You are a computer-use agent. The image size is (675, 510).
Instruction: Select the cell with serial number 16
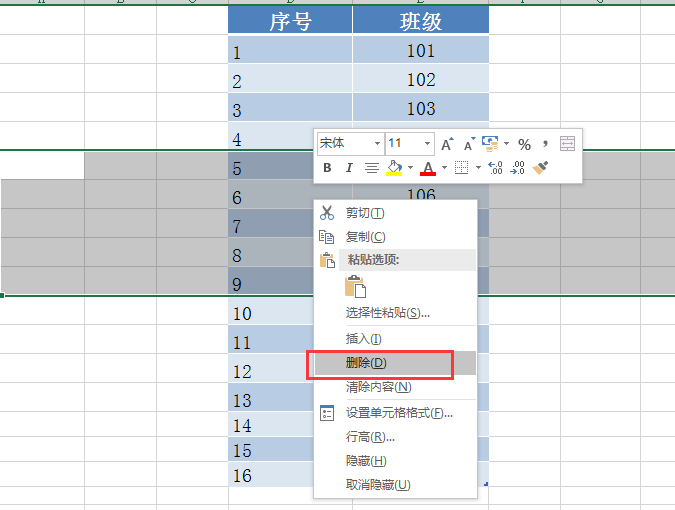271,474
